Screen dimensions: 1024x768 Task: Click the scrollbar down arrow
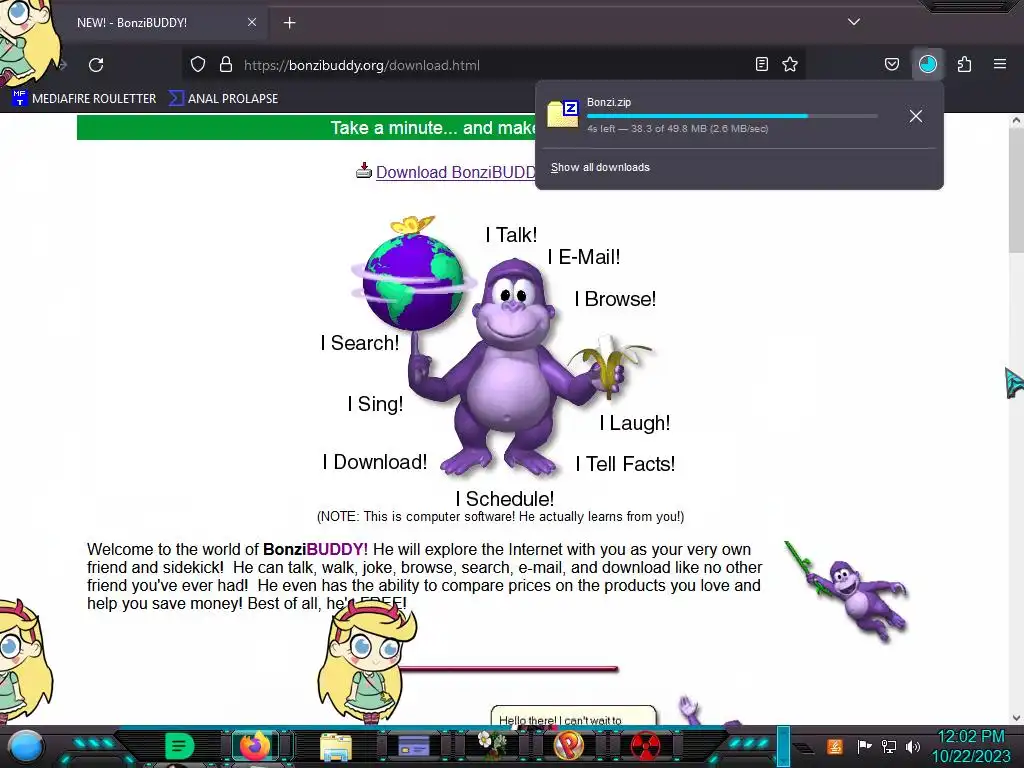pos(1016,717)
